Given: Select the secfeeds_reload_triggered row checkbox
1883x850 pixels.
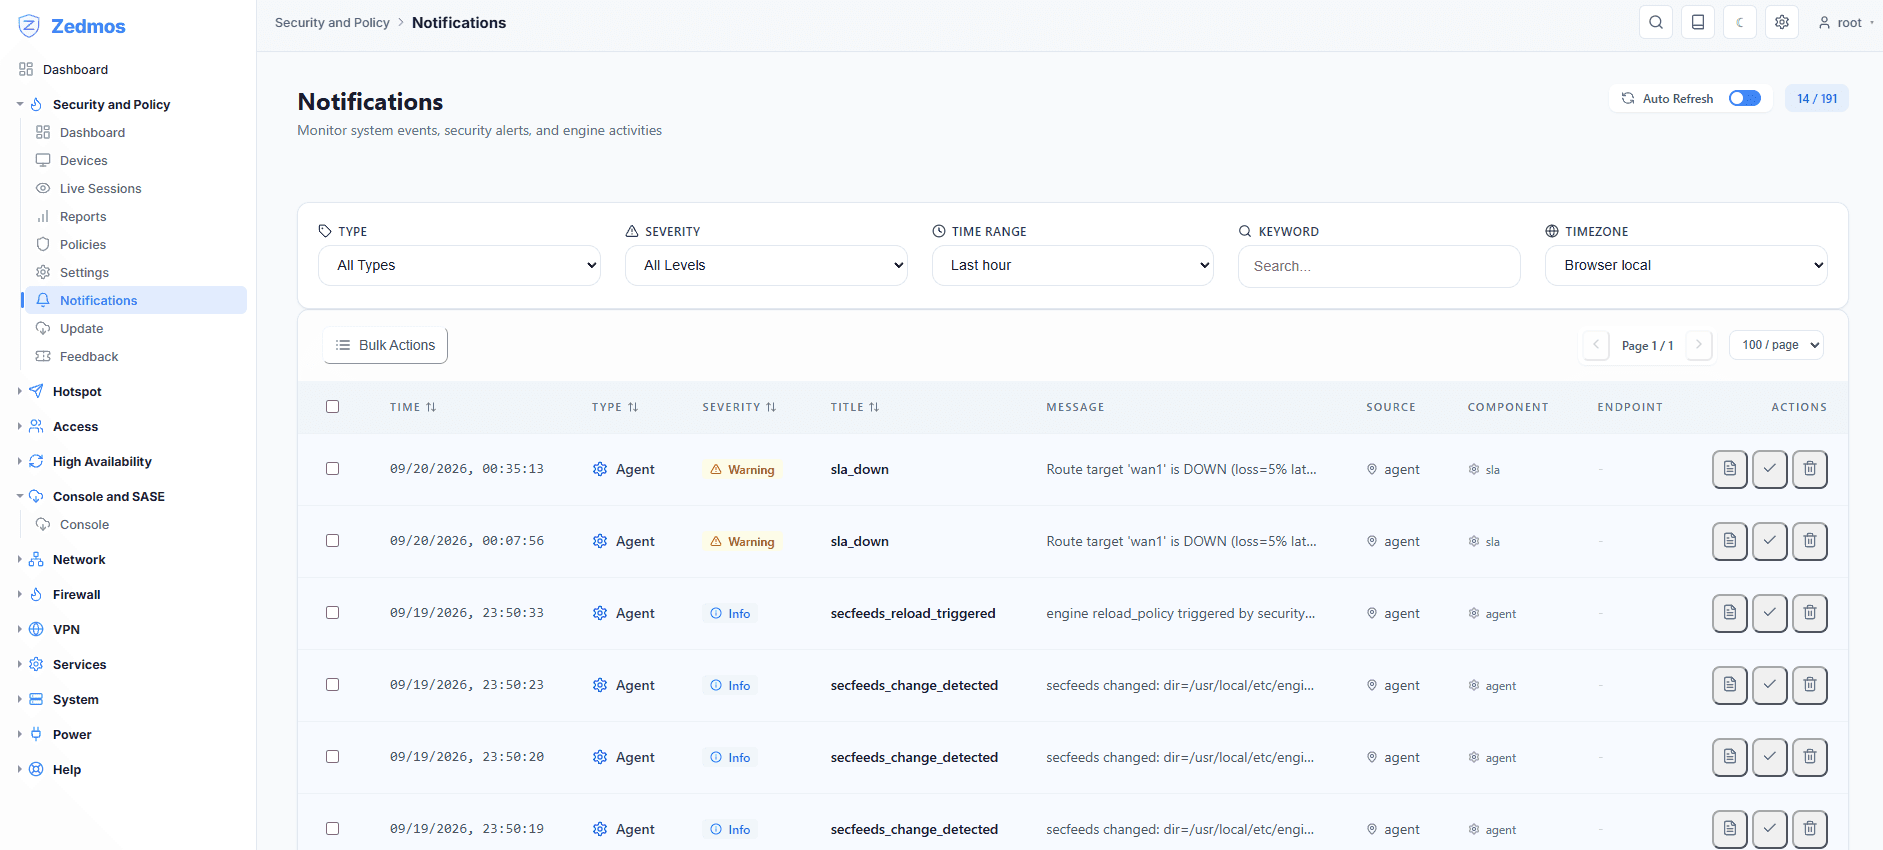Looking at the screenshot, I should click(333, 613).
